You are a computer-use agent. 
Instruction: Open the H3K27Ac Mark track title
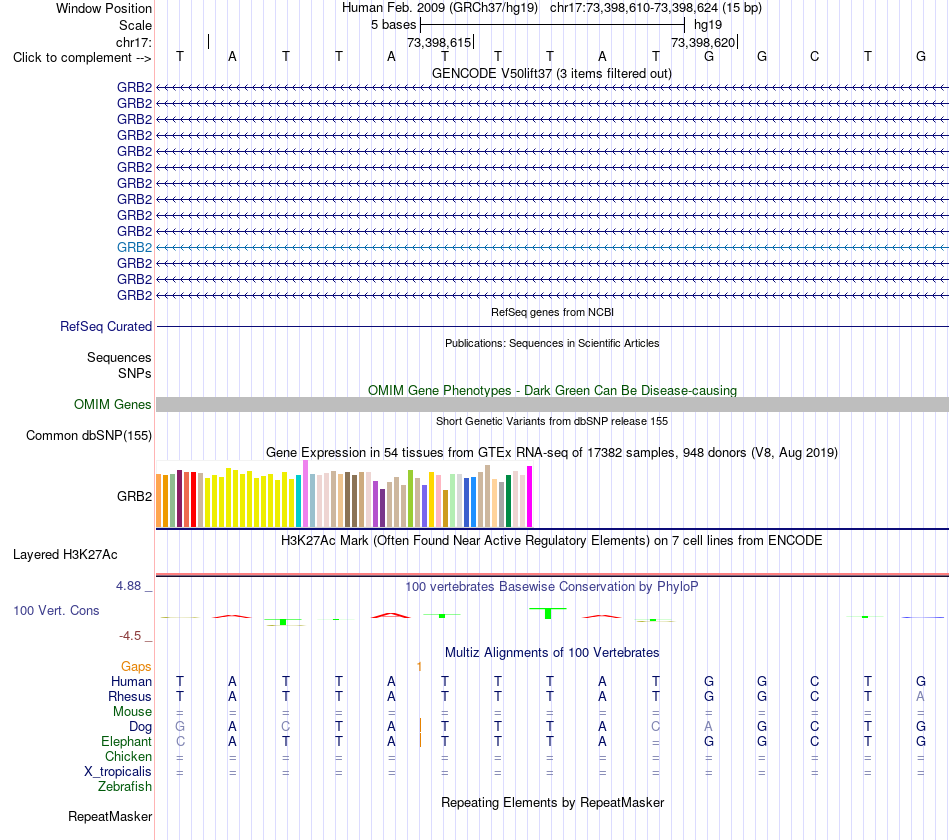coord(552,541)
